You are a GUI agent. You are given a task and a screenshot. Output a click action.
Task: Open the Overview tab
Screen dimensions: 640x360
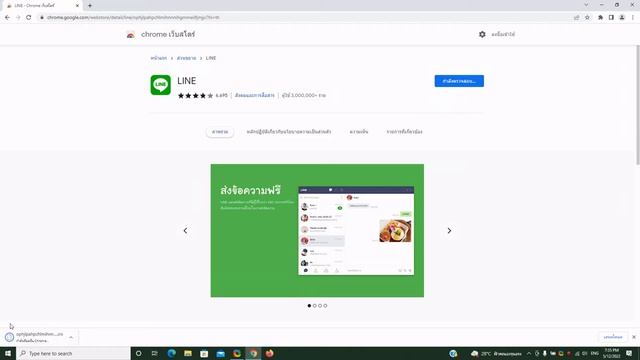pos(220,132)
